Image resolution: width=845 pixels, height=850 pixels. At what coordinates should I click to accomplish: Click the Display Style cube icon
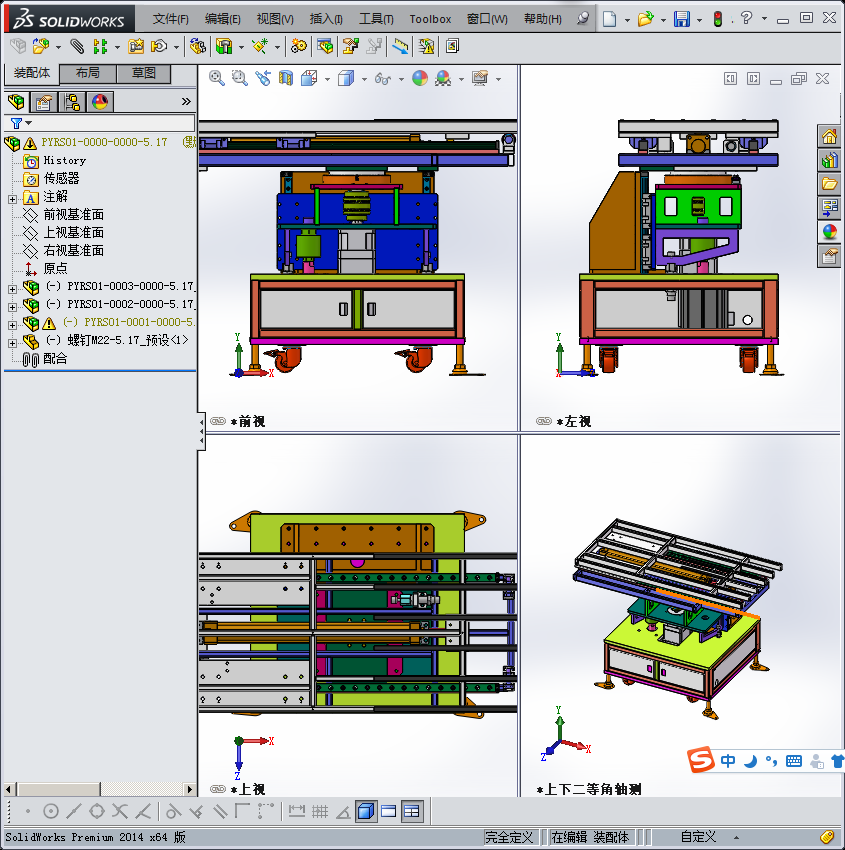point(346,79)
